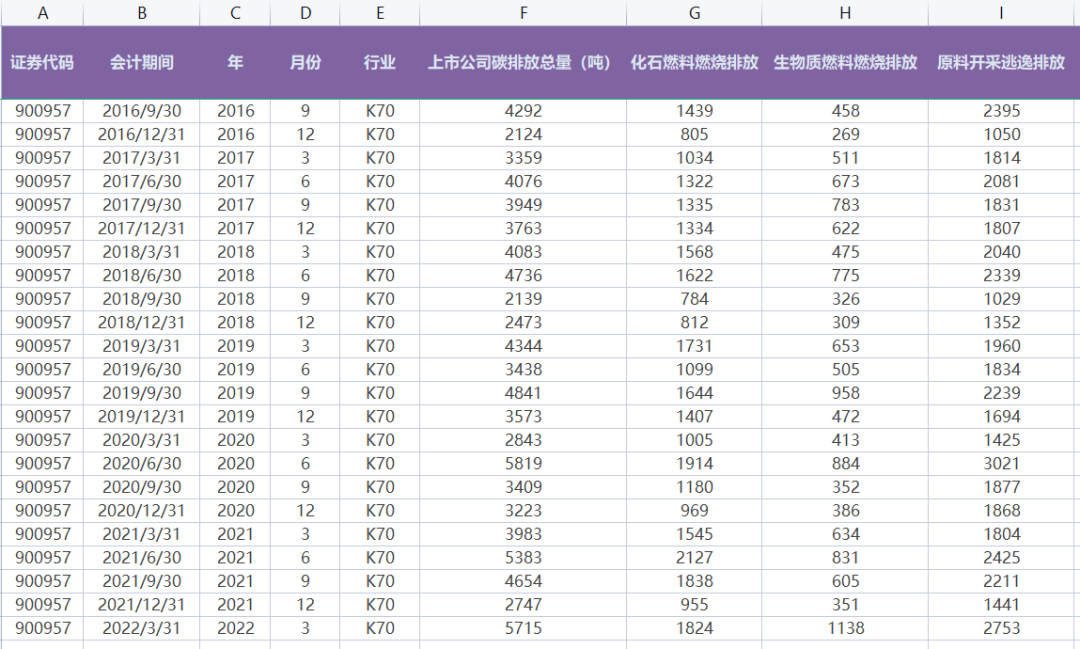Select column D header

(x=305, y=13)
